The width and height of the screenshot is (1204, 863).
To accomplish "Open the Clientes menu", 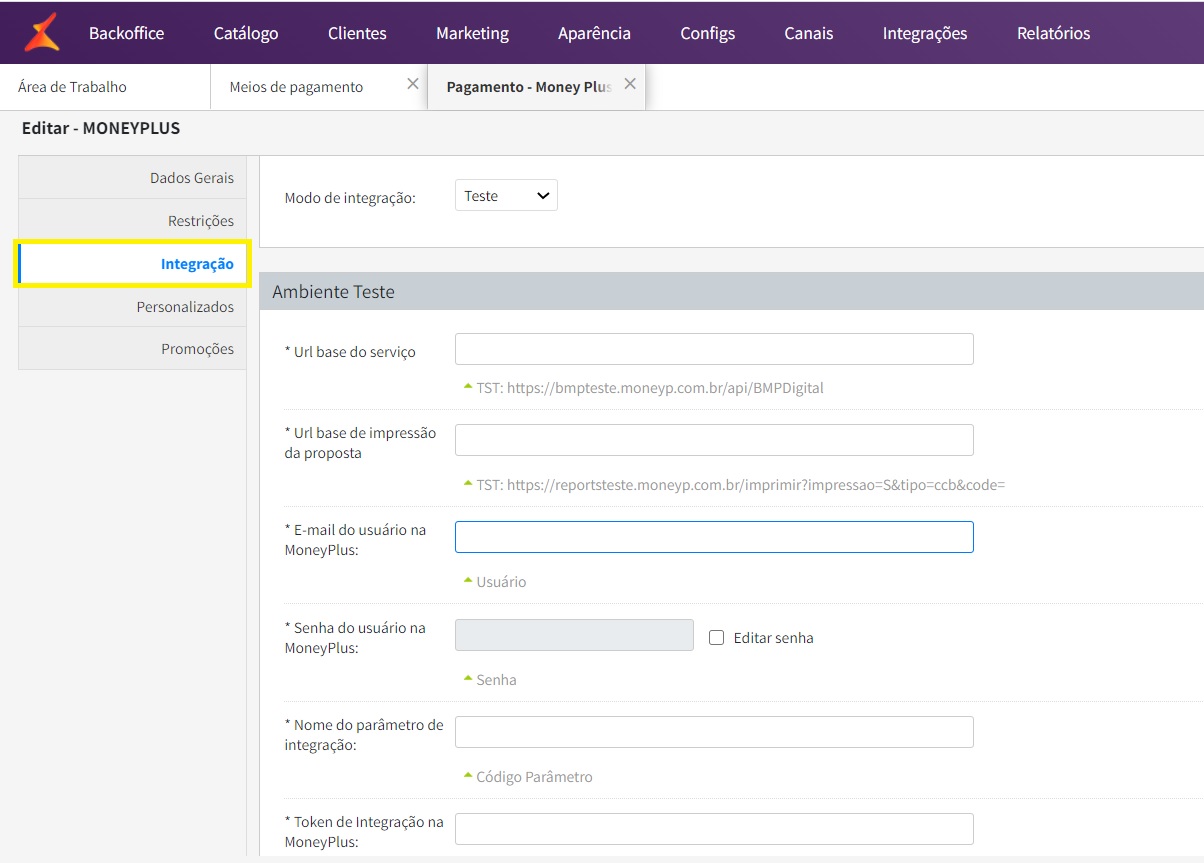I will pyautogui.click(x=357, y=33).
